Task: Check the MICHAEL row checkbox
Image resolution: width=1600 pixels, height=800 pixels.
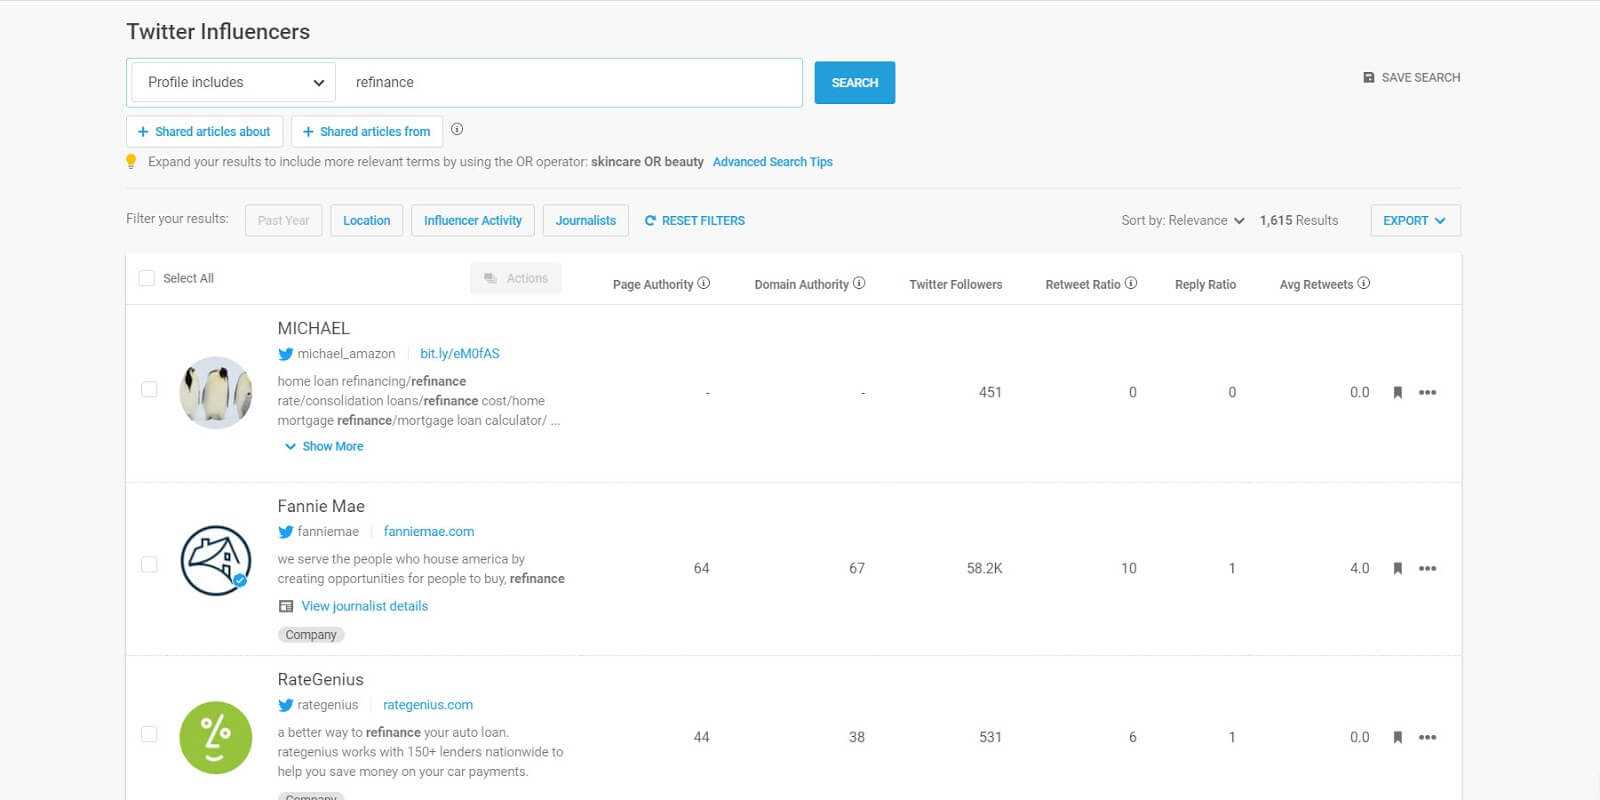Action: (x=149, y=389)
